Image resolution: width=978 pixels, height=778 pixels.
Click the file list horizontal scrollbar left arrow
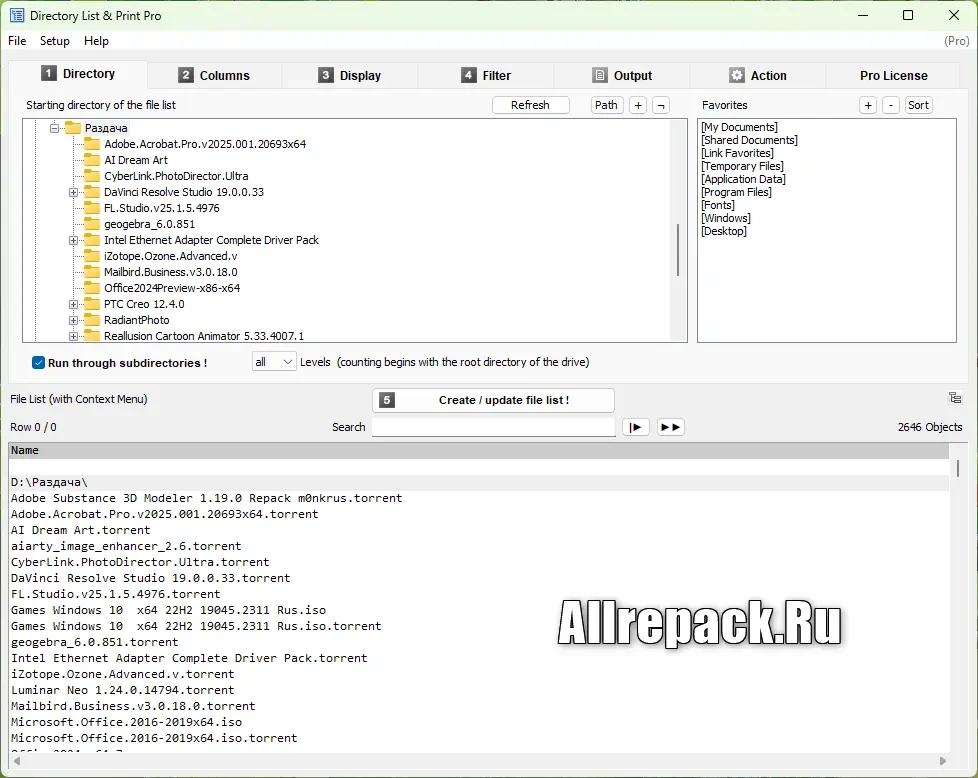click(x=17, y=761)
